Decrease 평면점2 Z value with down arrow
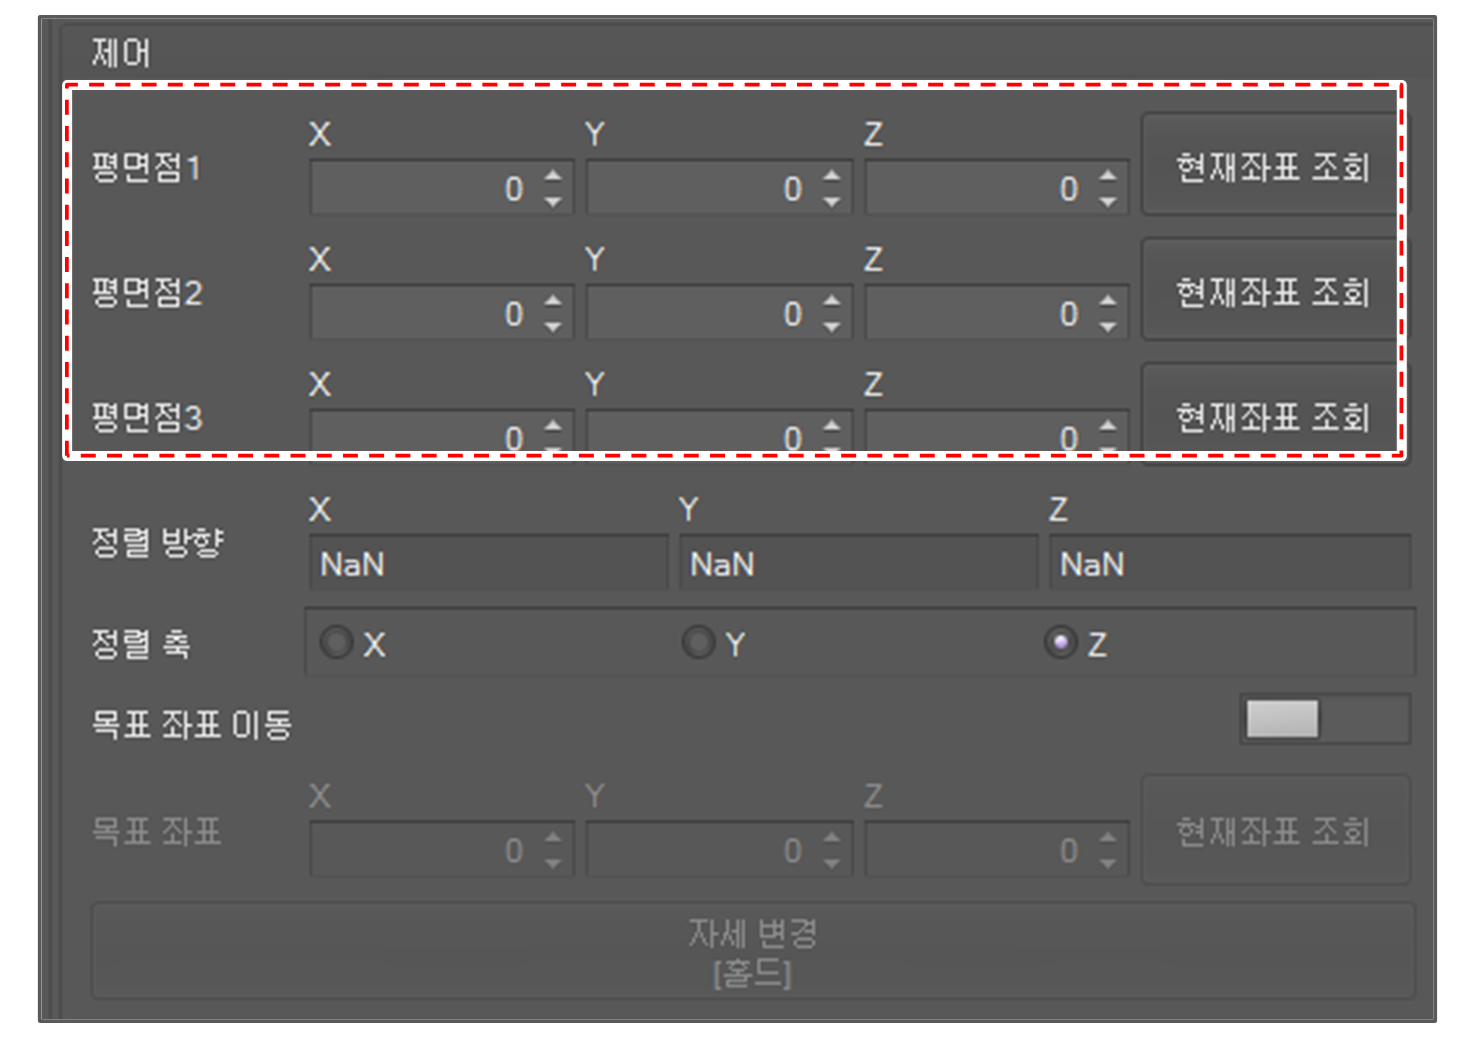1476x1038 pixels. [1107, 327]
